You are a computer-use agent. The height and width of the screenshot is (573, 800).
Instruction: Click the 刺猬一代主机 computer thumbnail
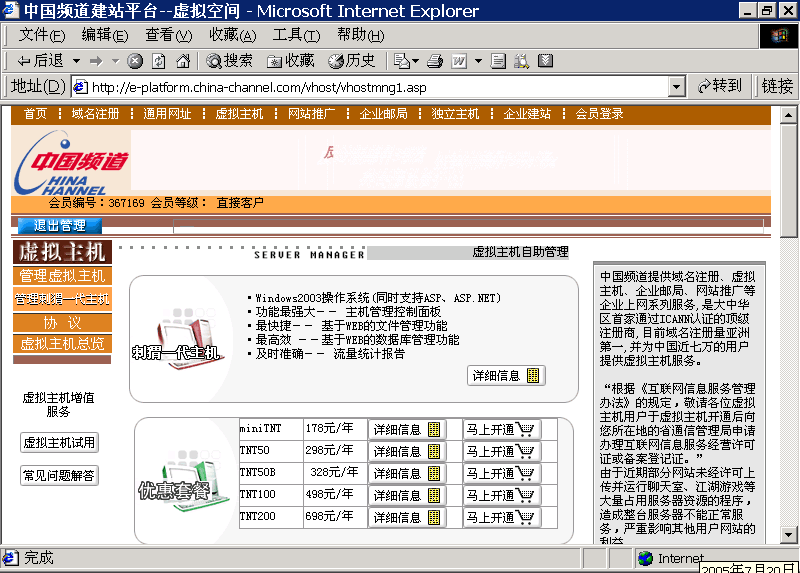click(x=181, y=338)
